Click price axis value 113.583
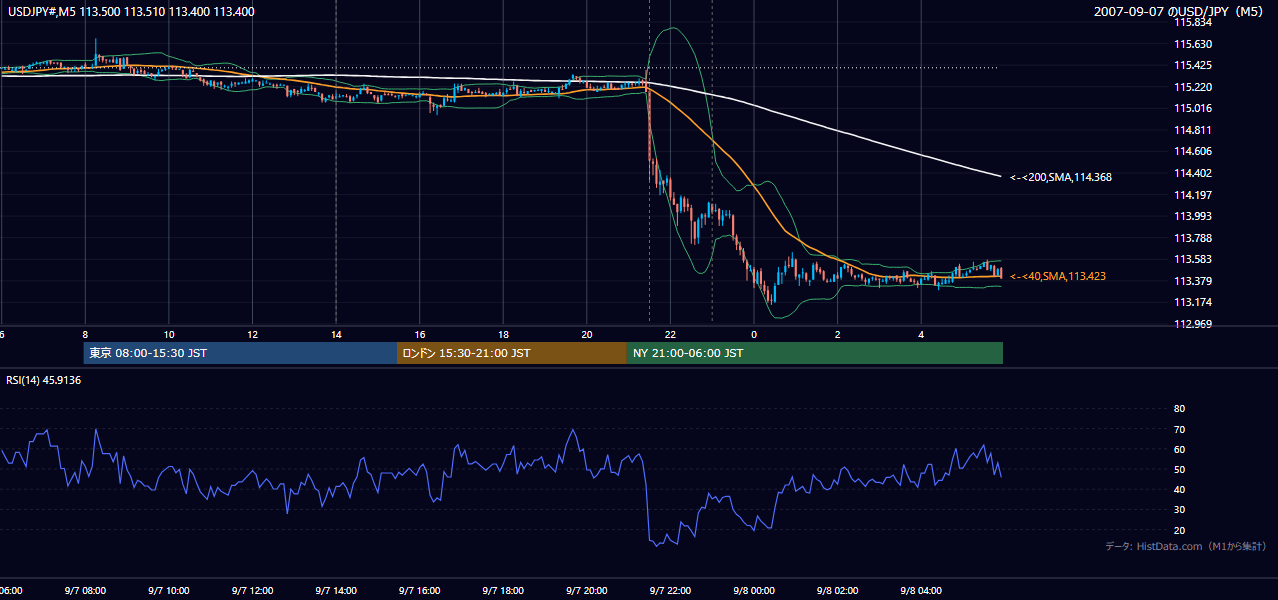1278x600 pixels. pos(1192,259)
